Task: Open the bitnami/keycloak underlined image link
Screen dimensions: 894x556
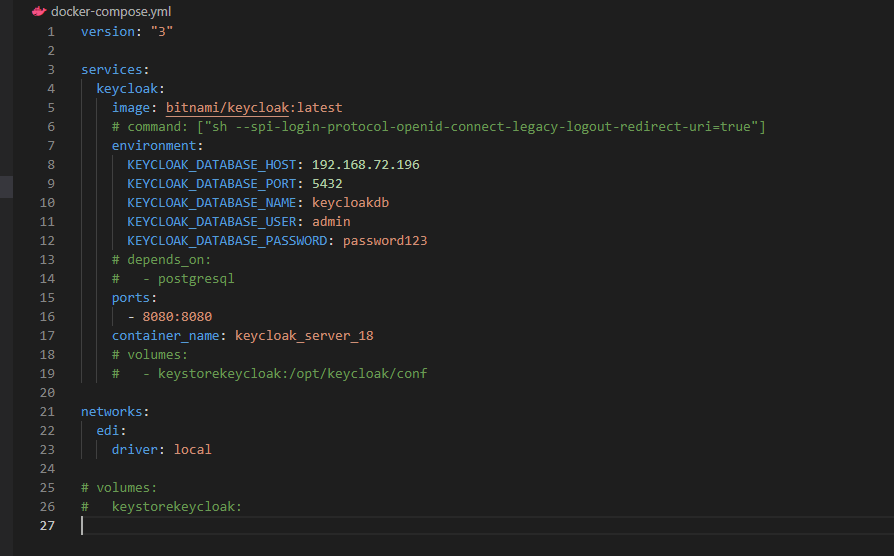Action: 227,107
